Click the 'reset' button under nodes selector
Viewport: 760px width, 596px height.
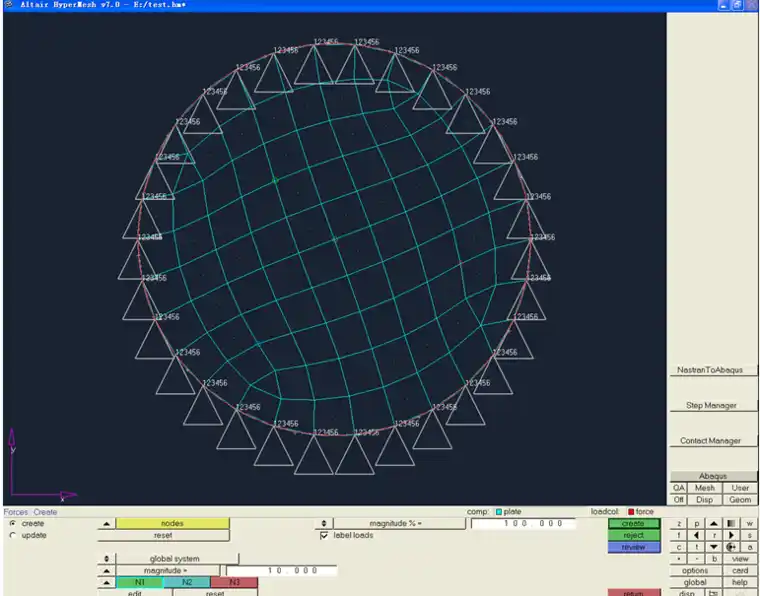pyautogui.click(x=163, y=535)
